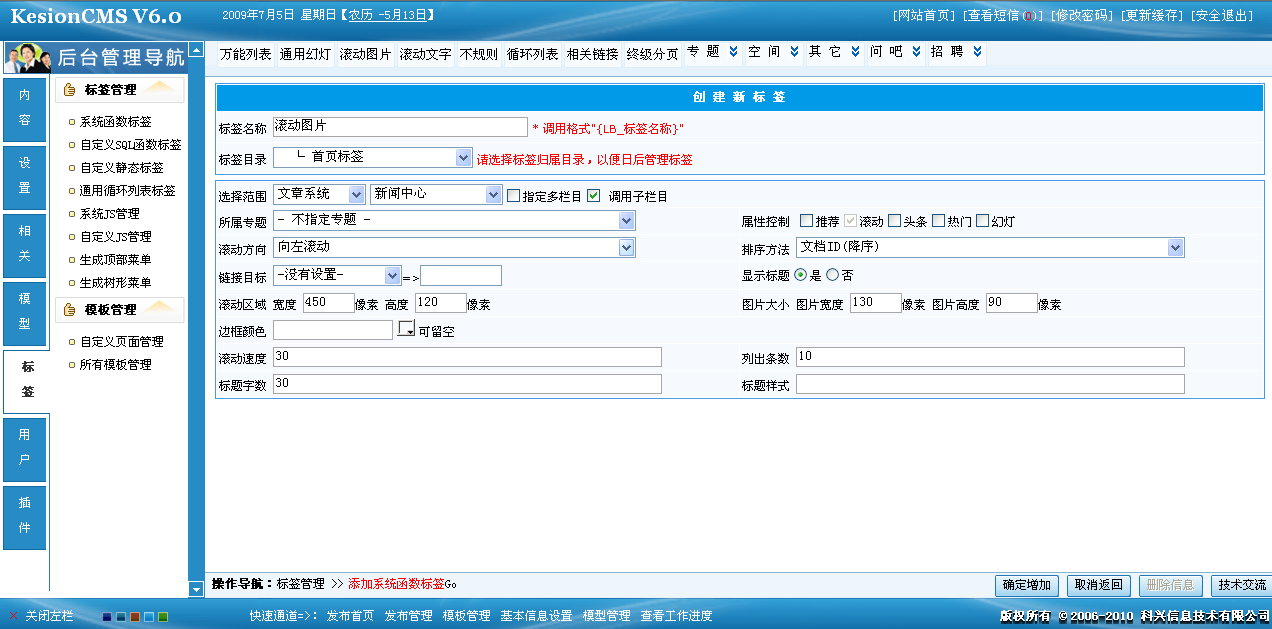Select the orange theme color swatch

point(134,617)
